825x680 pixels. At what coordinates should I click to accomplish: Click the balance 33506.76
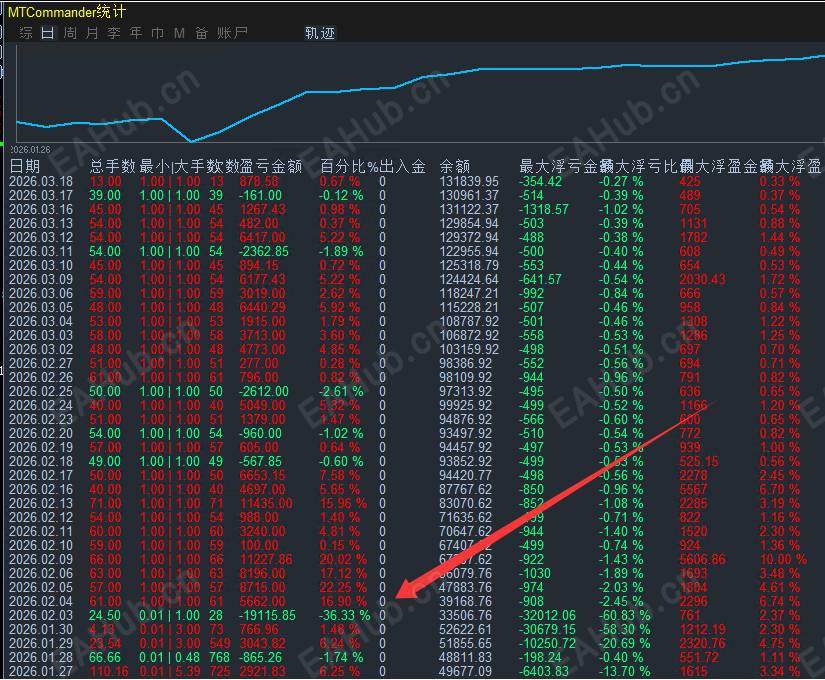465,615
